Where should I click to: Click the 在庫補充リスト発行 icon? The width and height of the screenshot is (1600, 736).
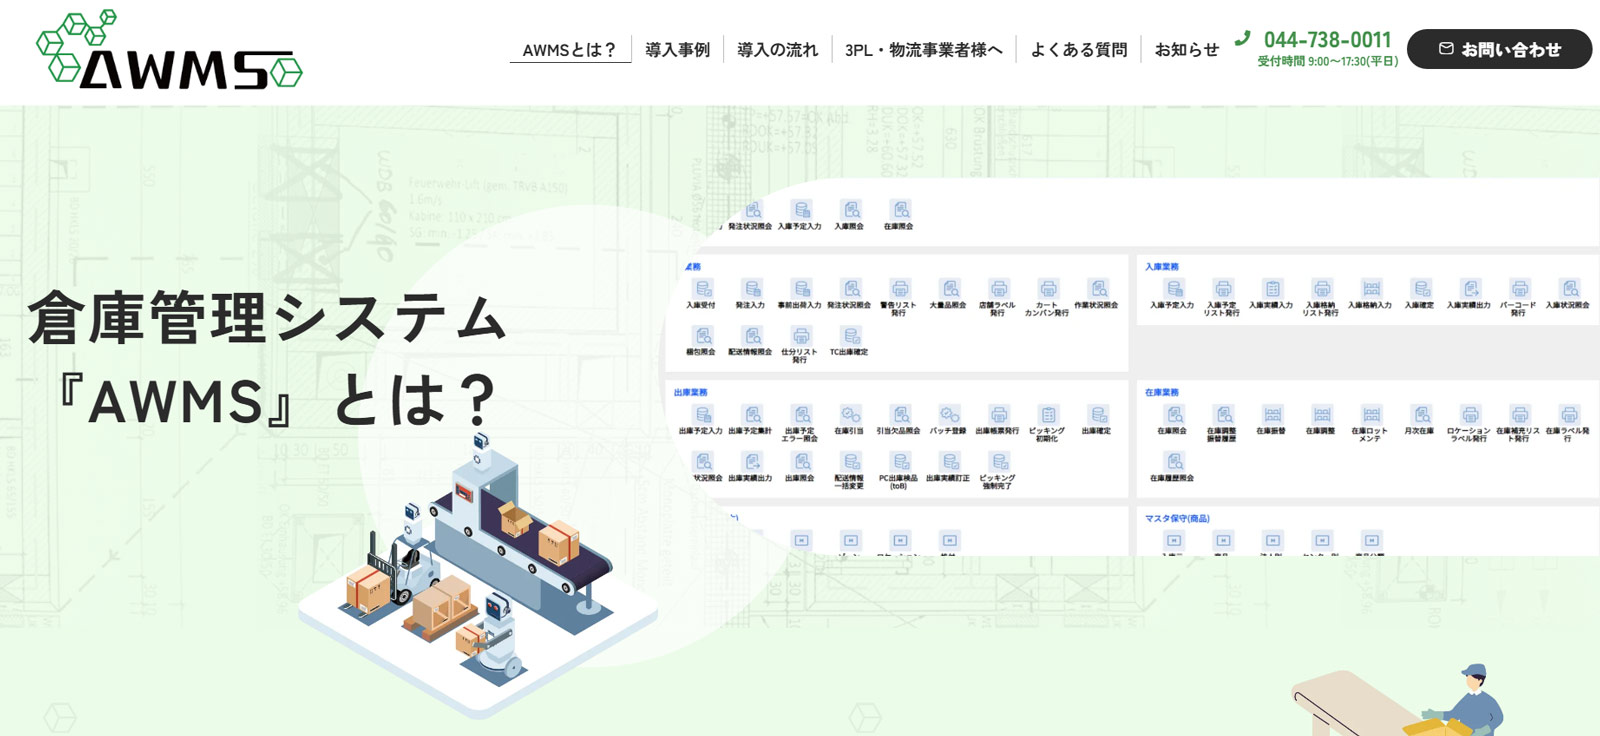point(1520,414)
